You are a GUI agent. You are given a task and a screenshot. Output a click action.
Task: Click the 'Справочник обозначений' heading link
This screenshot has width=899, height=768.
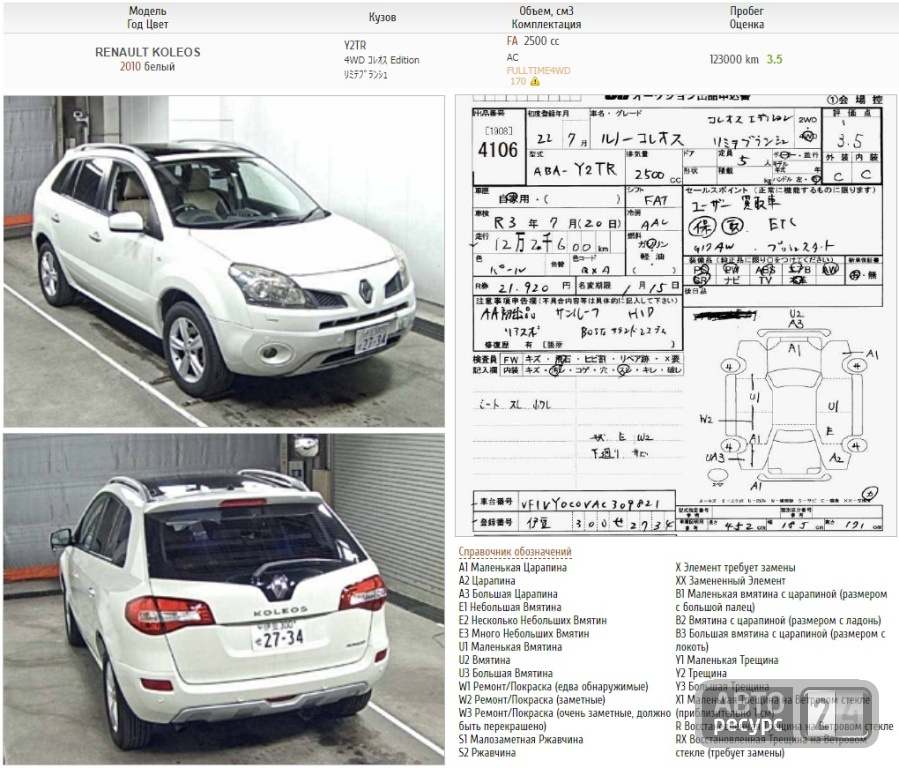[515, 552]
